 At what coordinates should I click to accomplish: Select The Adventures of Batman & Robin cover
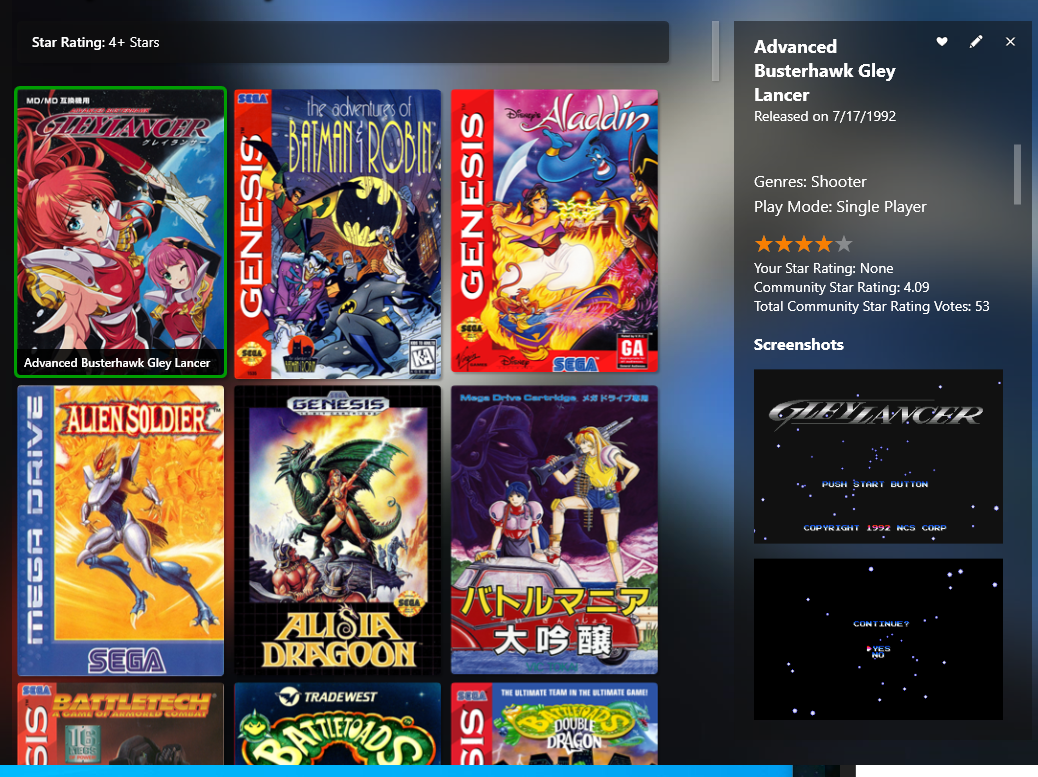click(338, 234)
